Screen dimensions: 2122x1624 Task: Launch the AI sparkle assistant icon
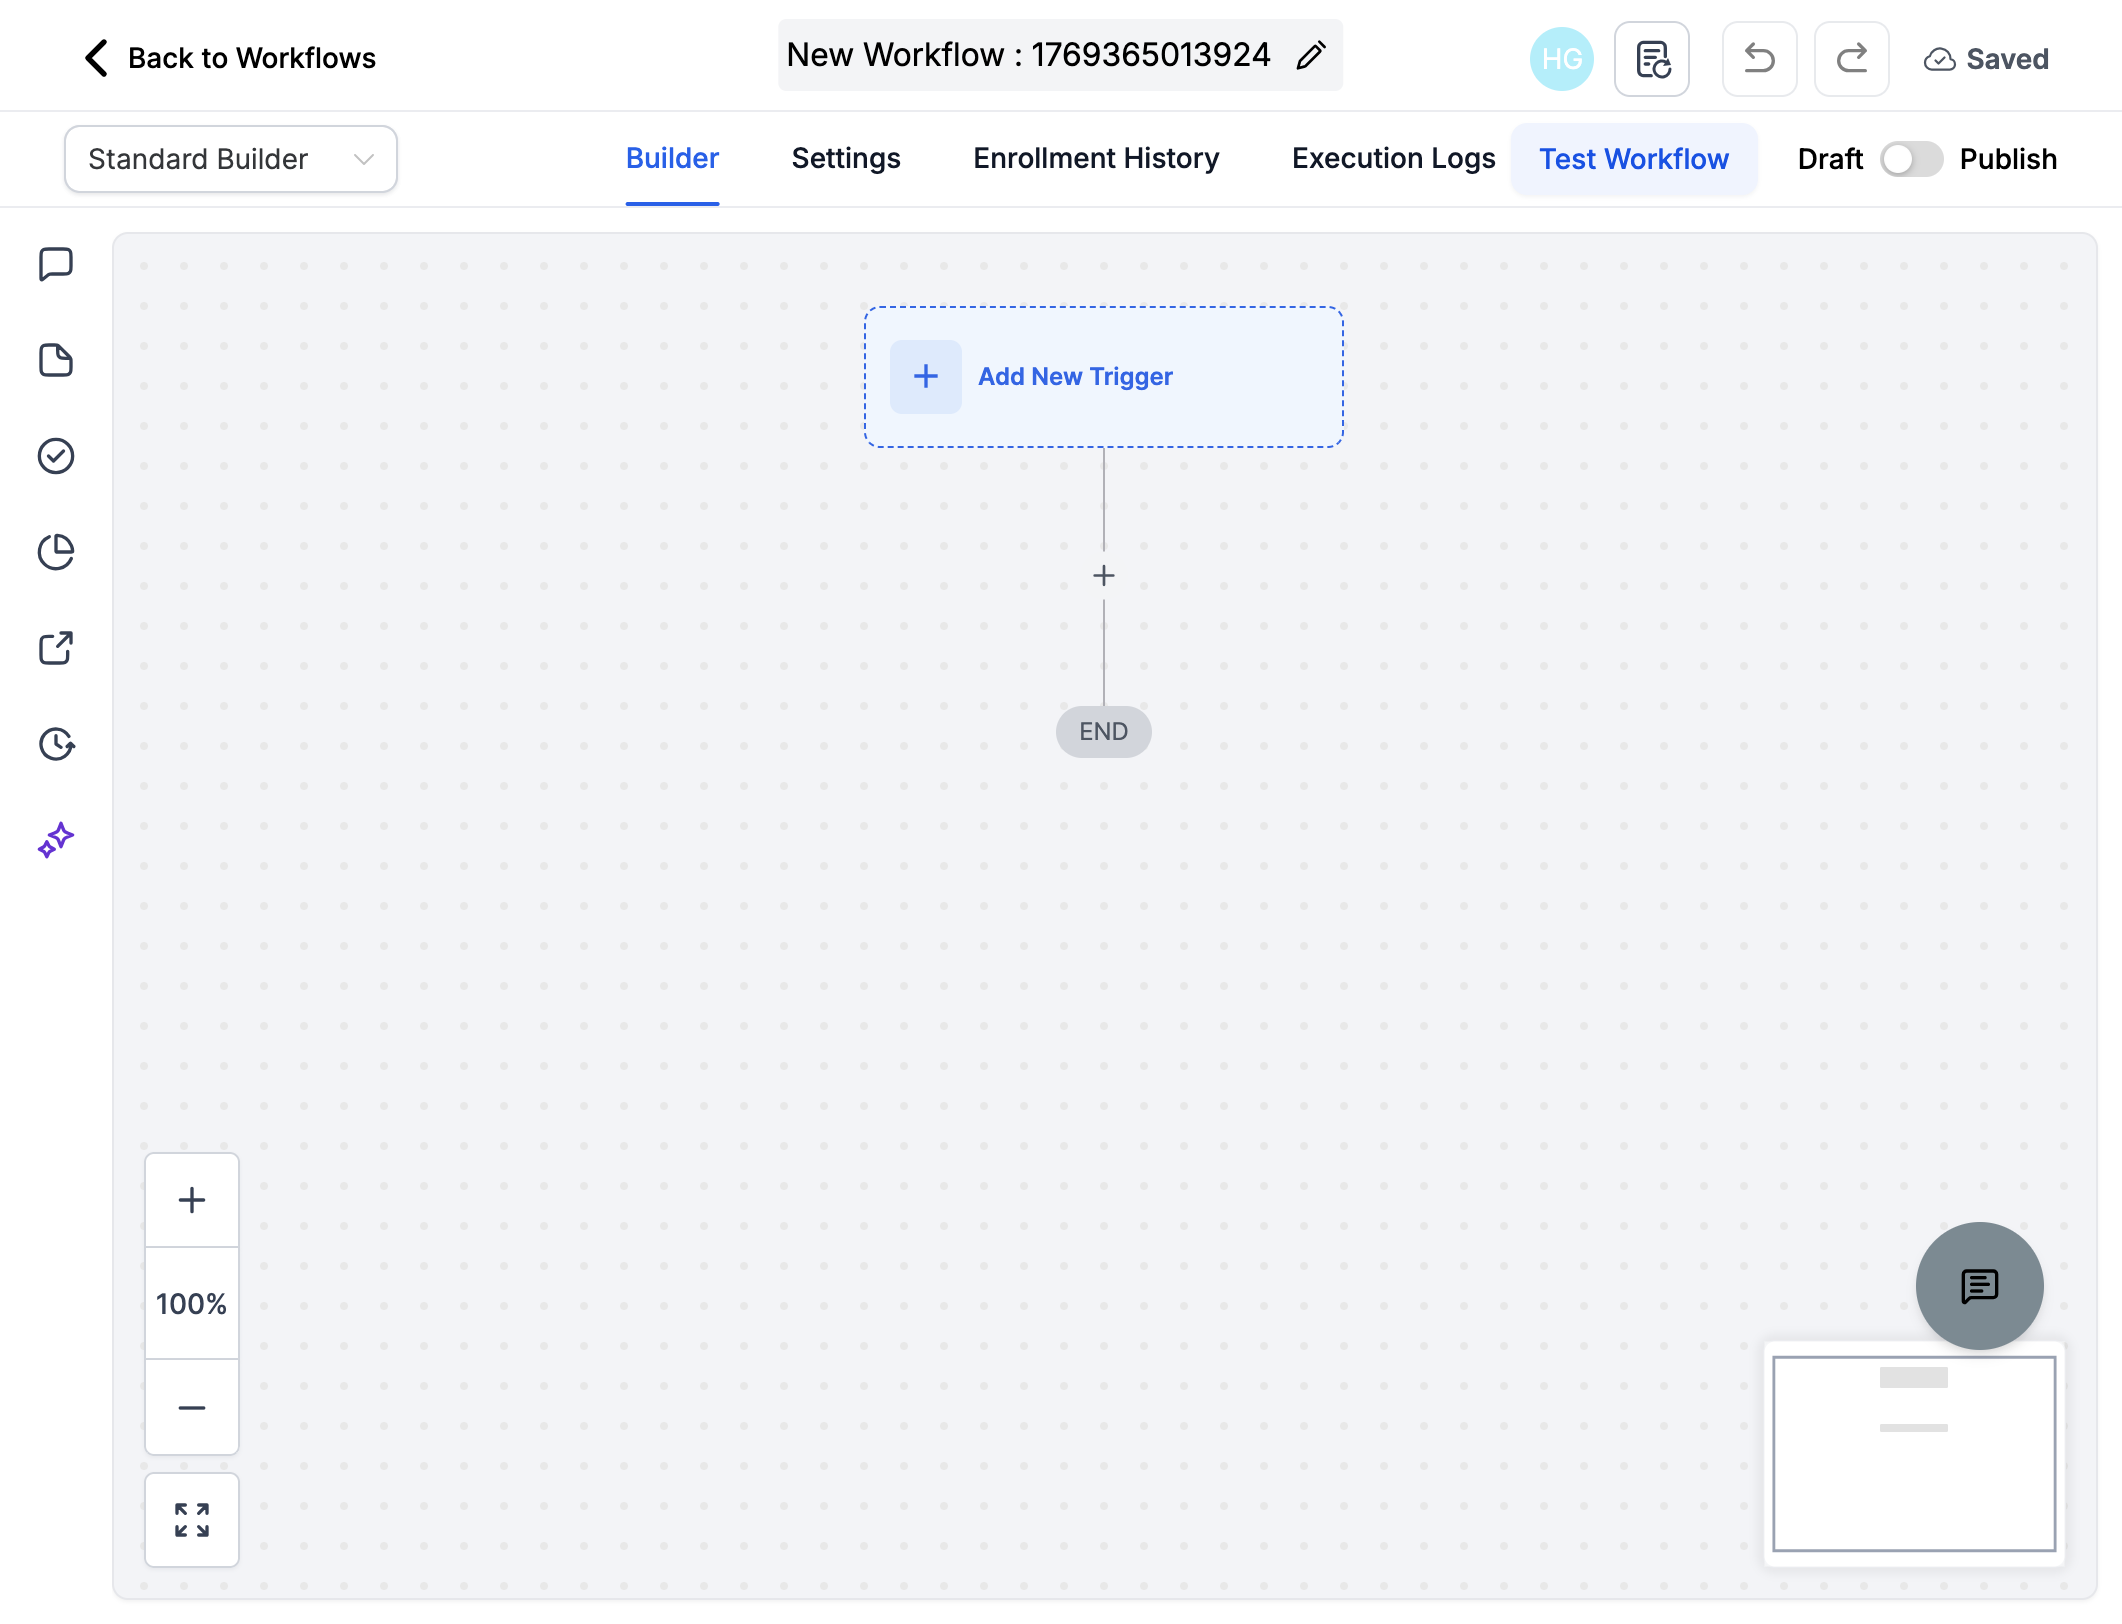(x=56, y=840)
